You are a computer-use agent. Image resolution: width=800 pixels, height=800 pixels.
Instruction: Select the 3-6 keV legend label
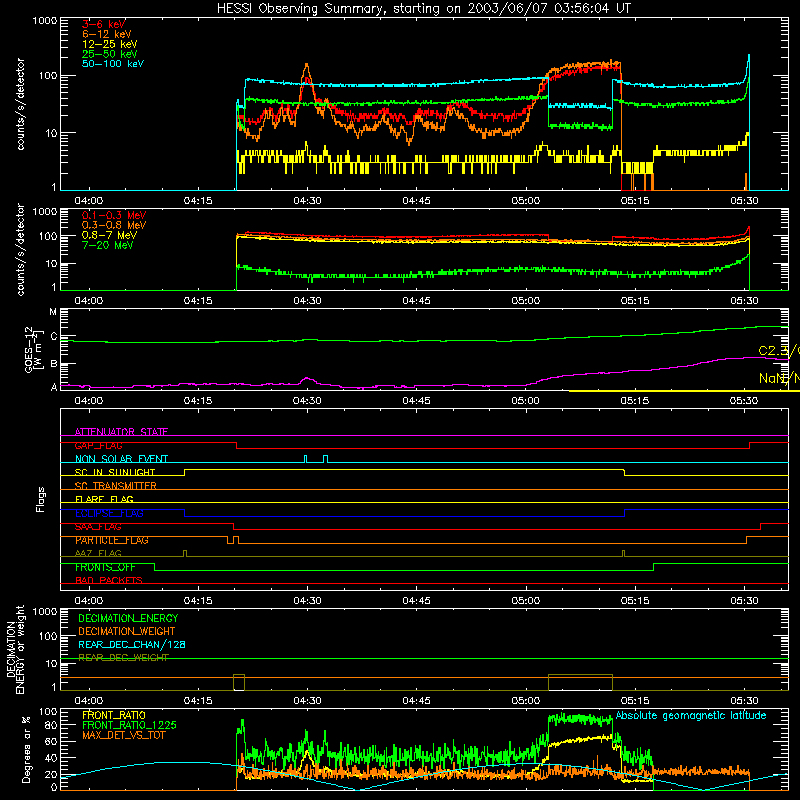click(104, 24)
